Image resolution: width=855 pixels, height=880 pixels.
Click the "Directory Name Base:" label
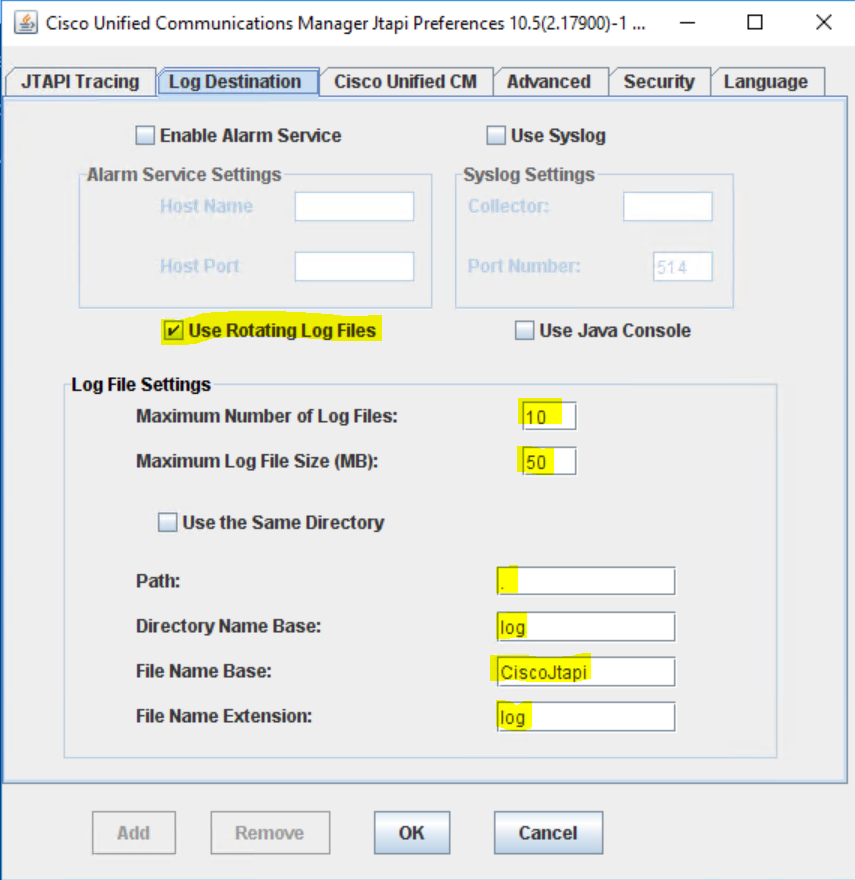228,626
